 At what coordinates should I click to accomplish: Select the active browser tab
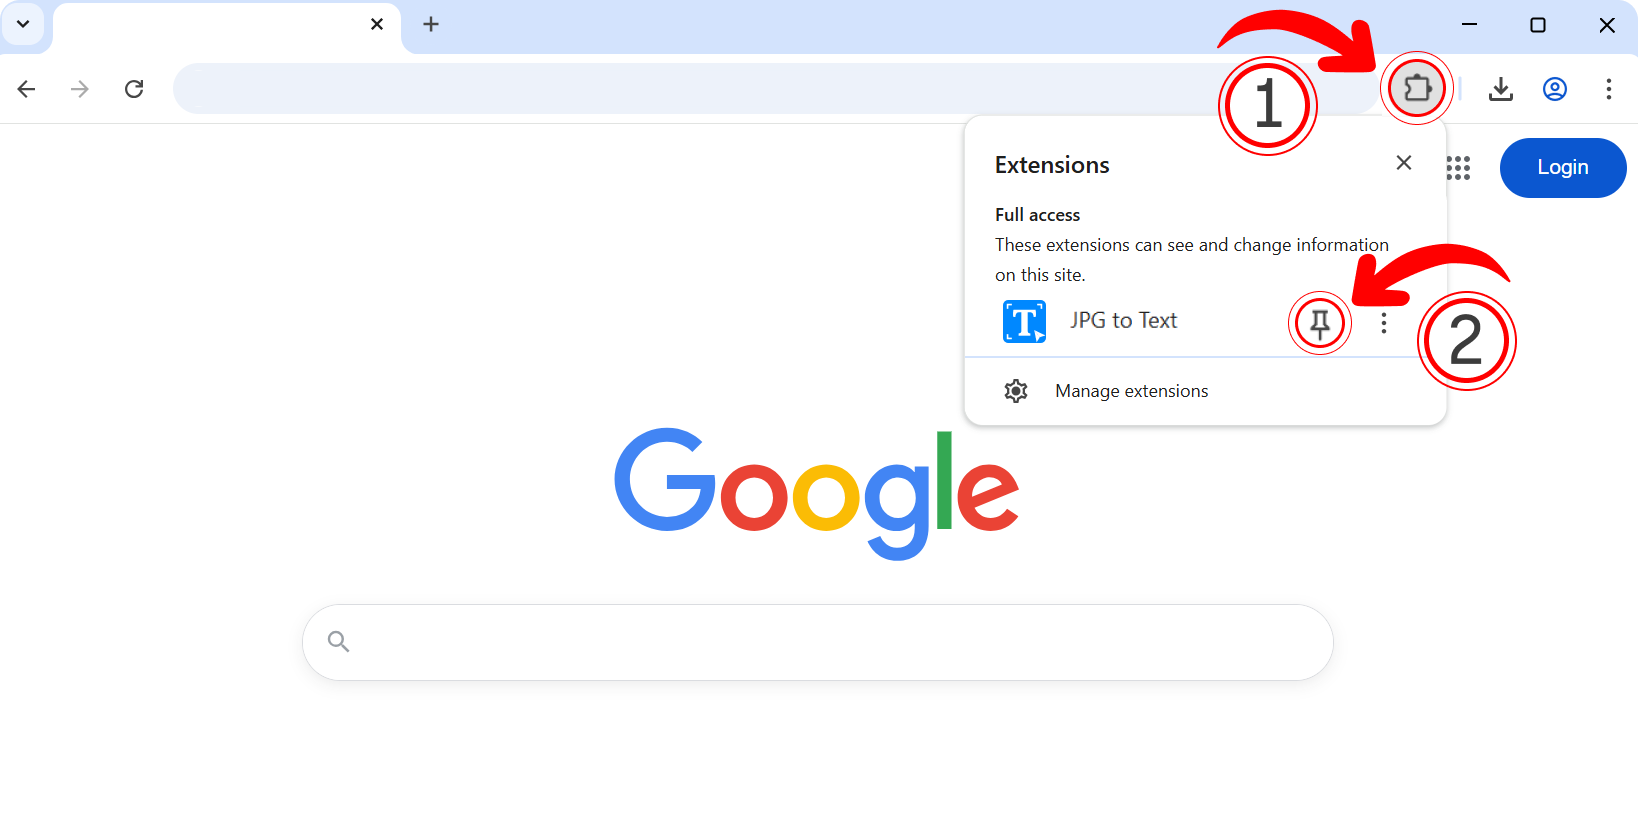pos(227,27)
